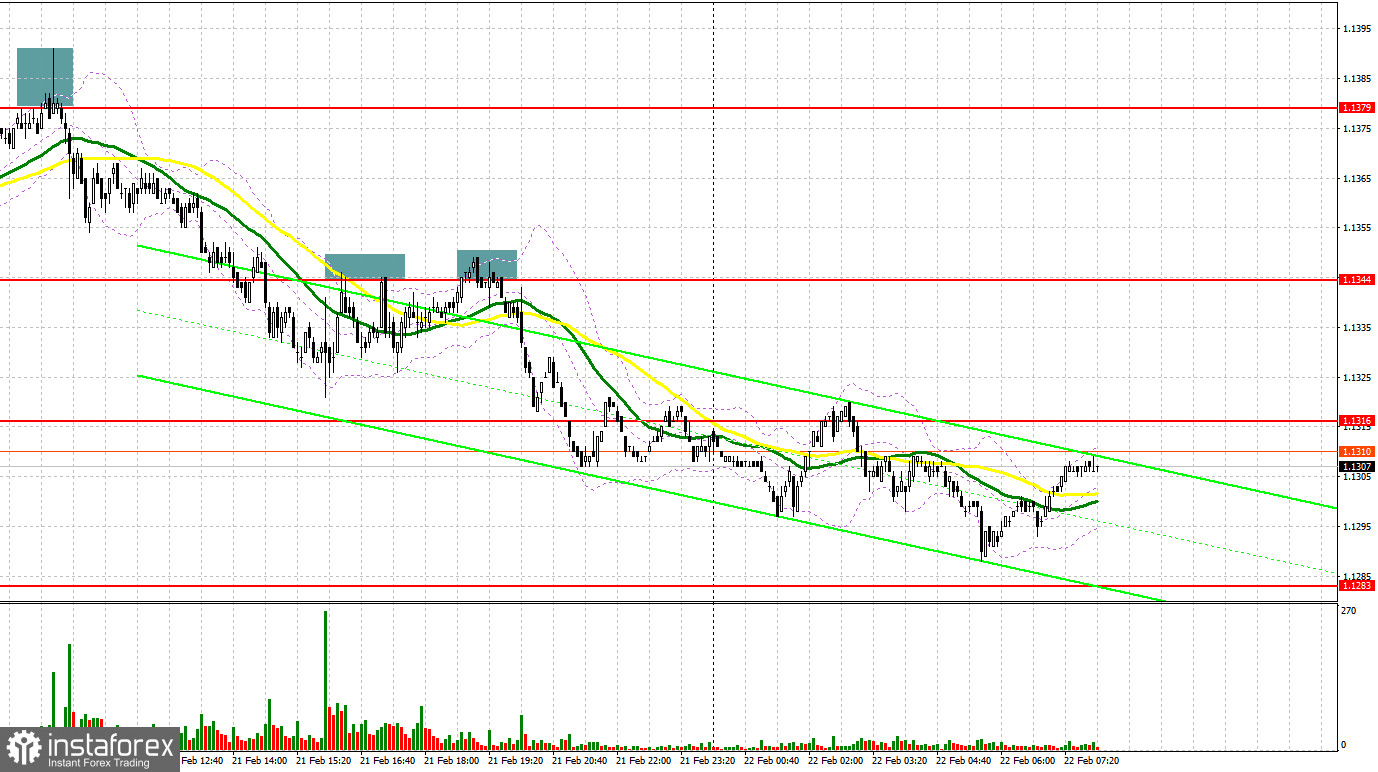Click the 1.1295 price axis value
The width and height of the screenshot is (1378, 772).
pyautogui.click(x=1358, y=526)
